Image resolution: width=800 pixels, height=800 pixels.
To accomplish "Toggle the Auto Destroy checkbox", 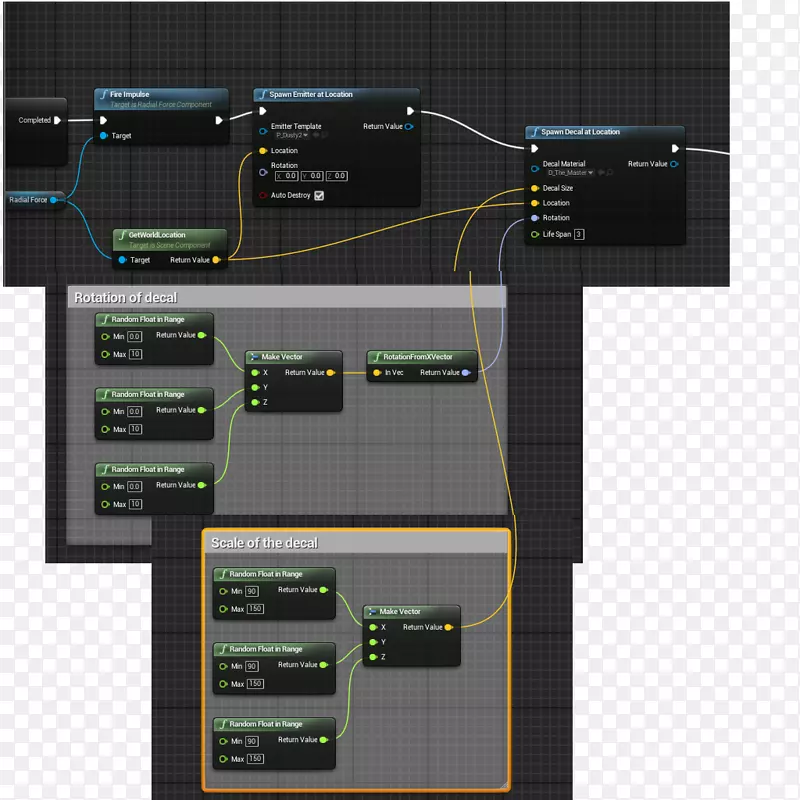I will click(319, 196).
